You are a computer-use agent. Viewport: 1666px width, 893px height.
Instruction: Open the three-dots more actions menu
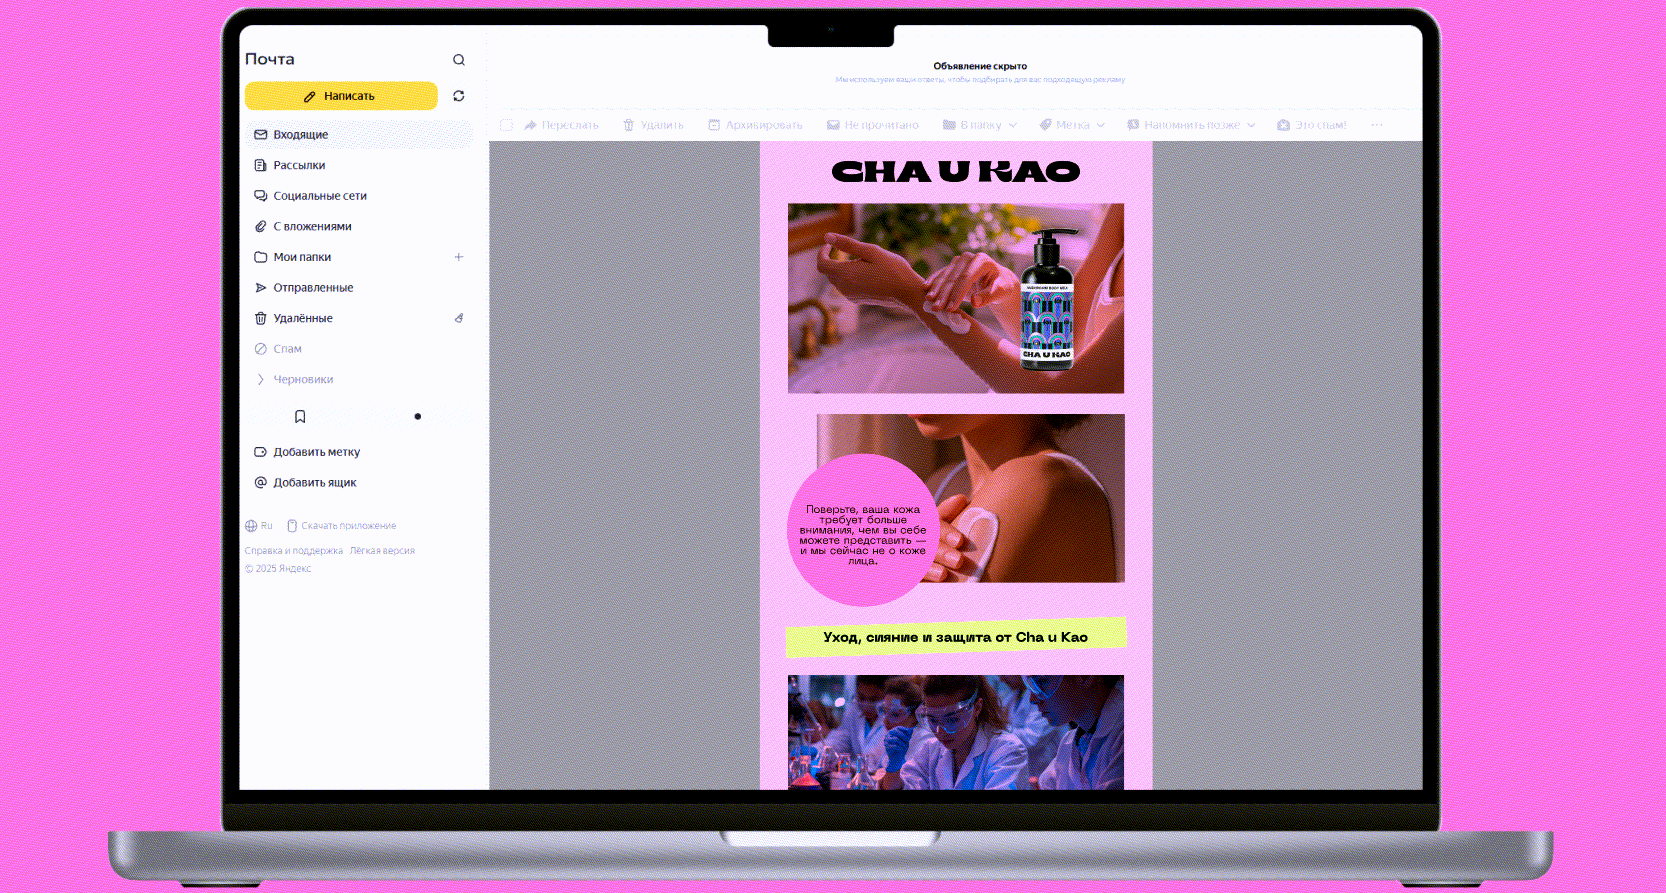tap(1377, 125)
